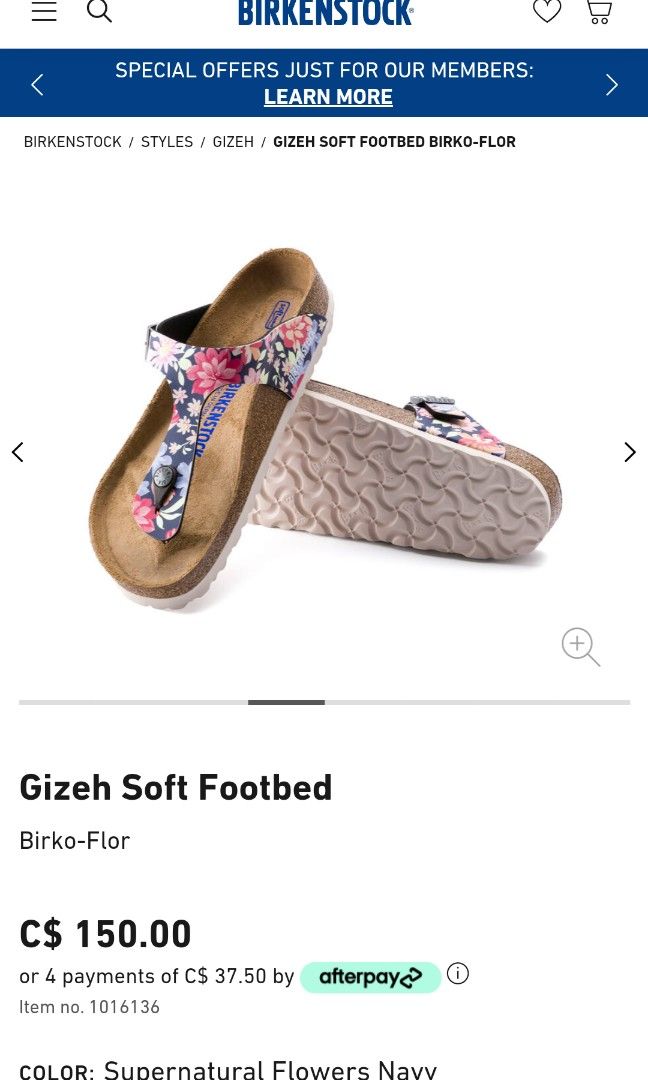Open the hamburger menu

click(44, 10)
